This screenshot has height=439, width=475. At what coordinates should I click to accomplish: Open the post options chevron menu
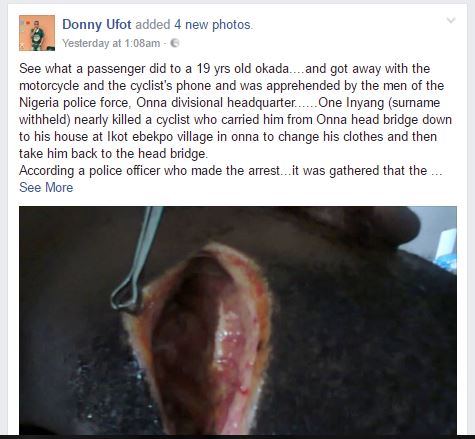451,21
